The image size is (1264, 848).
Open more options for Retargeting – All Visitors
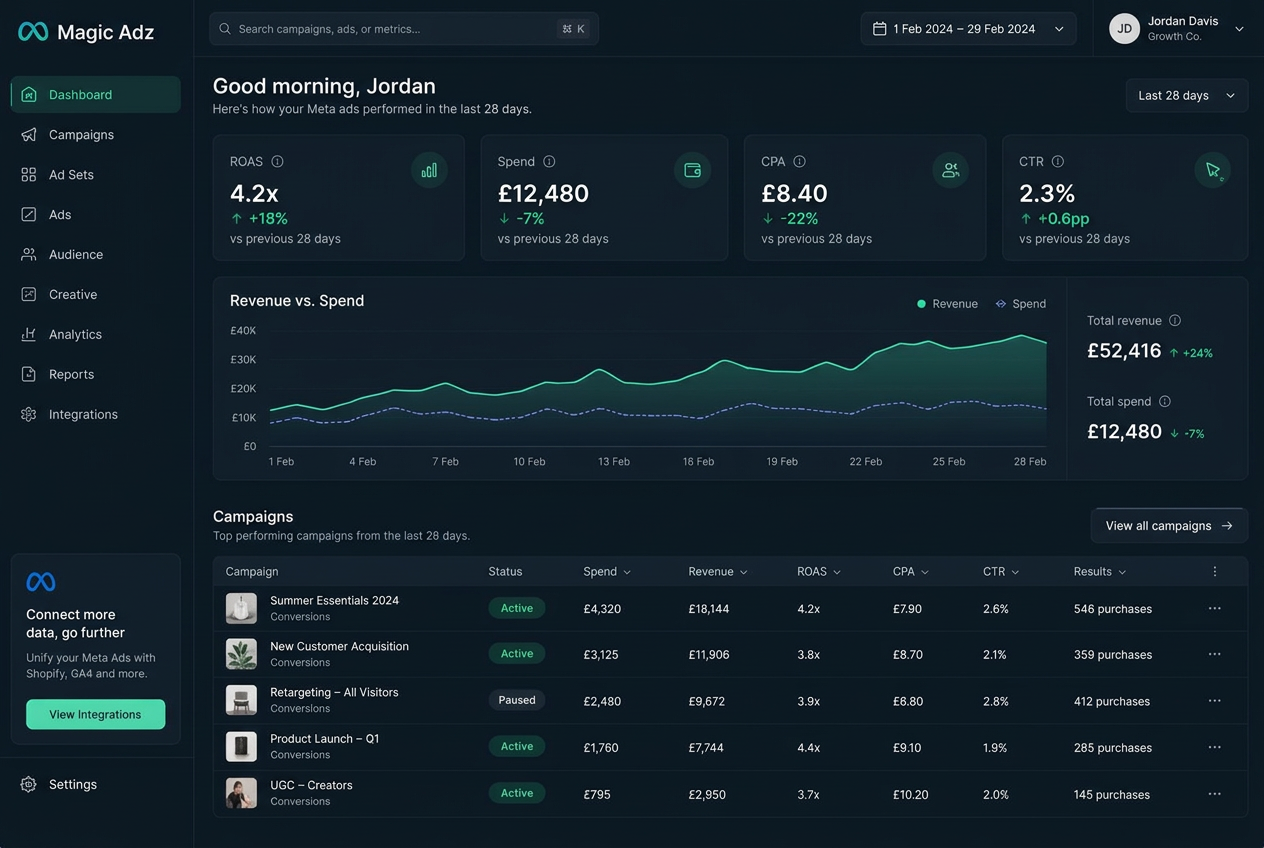[1215, 701]
